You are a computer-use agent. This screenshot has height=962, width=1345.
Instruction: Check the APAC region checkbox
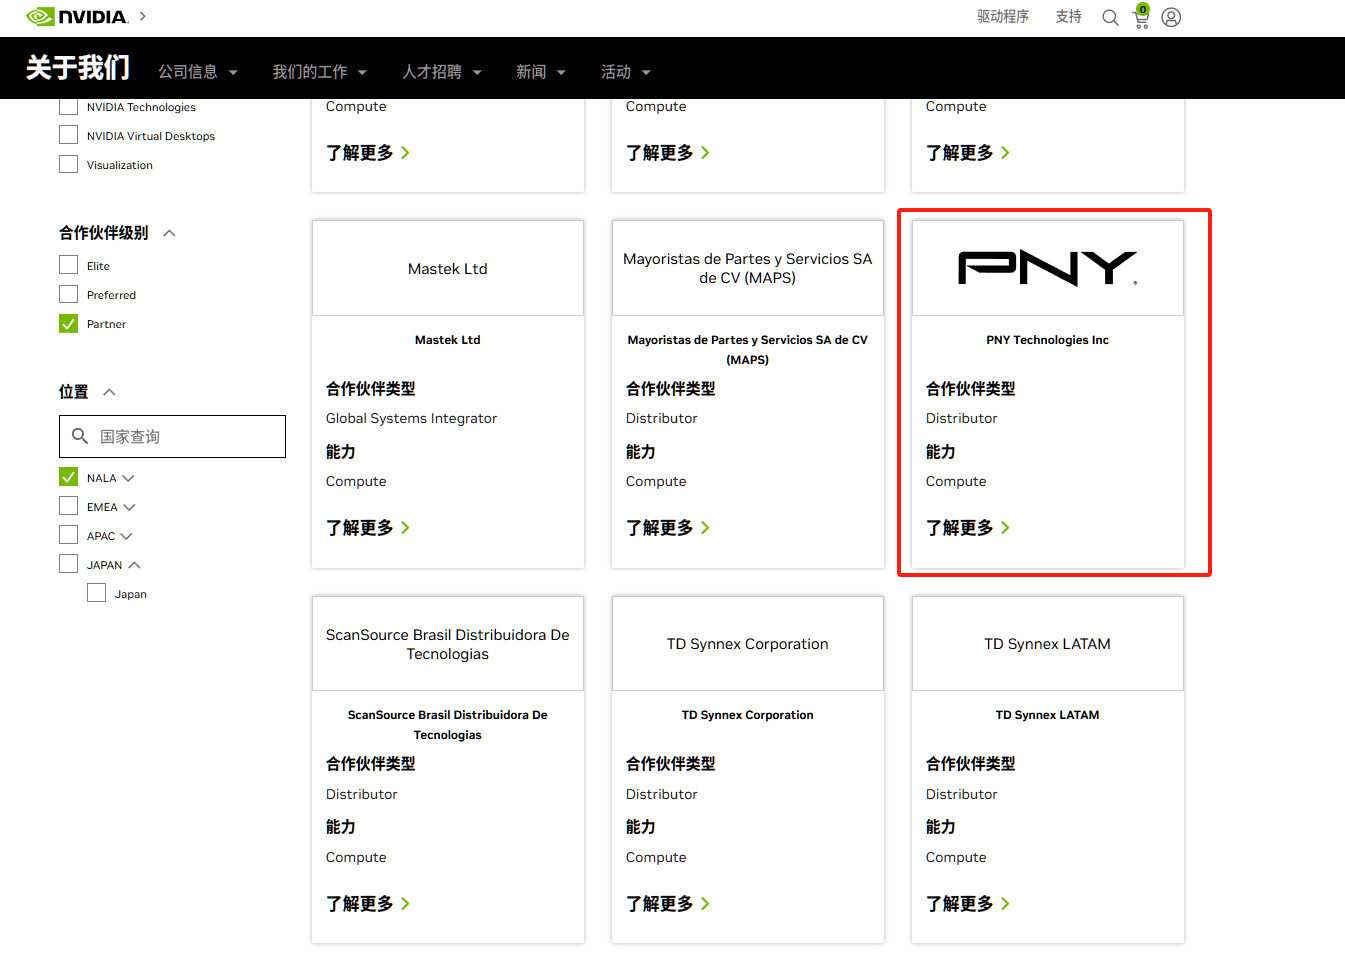[68, 535]
